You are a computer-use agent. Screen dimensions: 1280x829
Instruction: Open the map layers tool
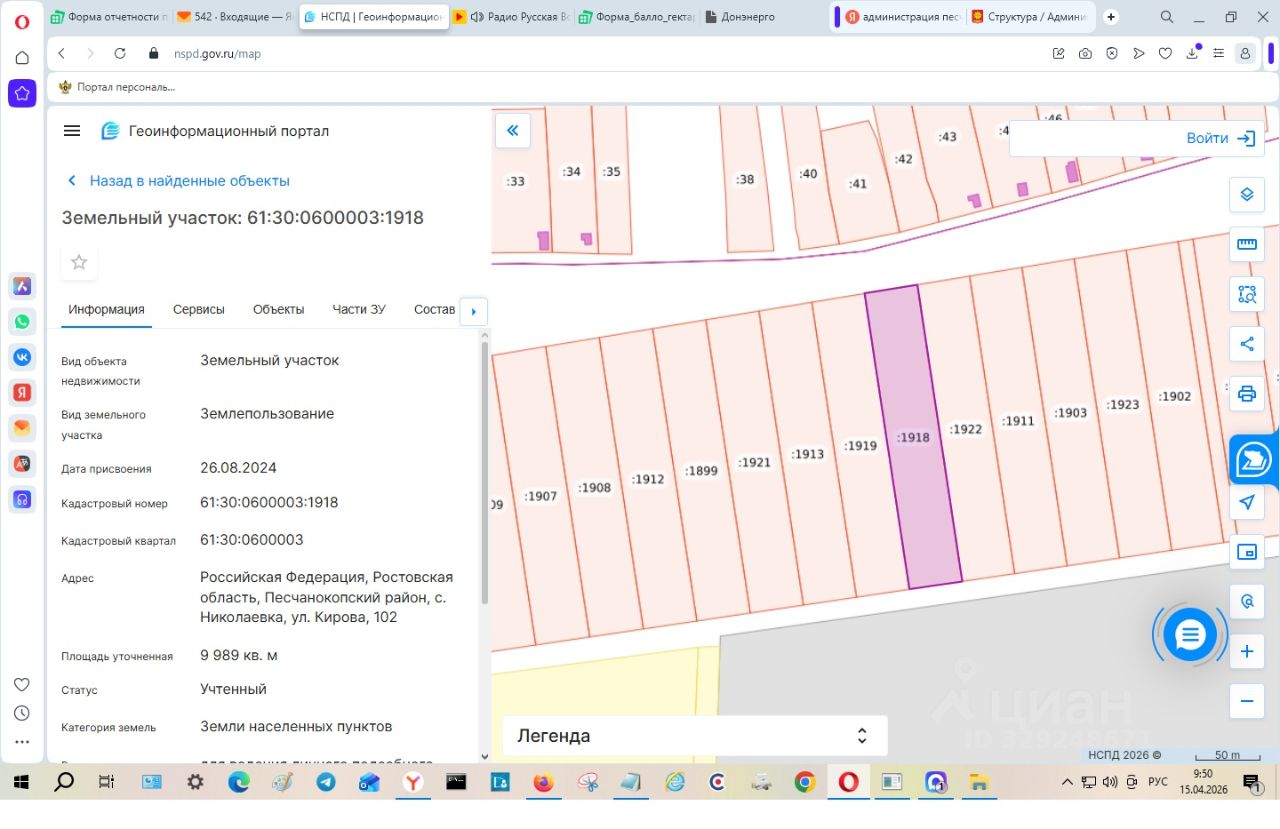click(1247, 194)
